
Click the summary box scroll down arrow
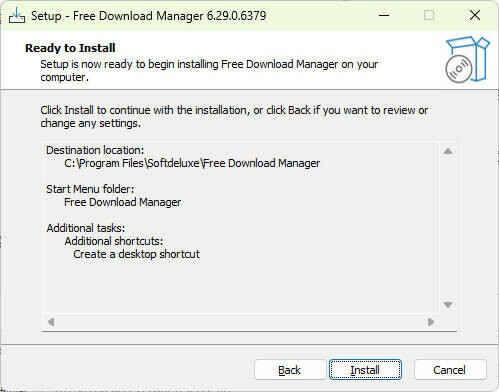(448, 305)
